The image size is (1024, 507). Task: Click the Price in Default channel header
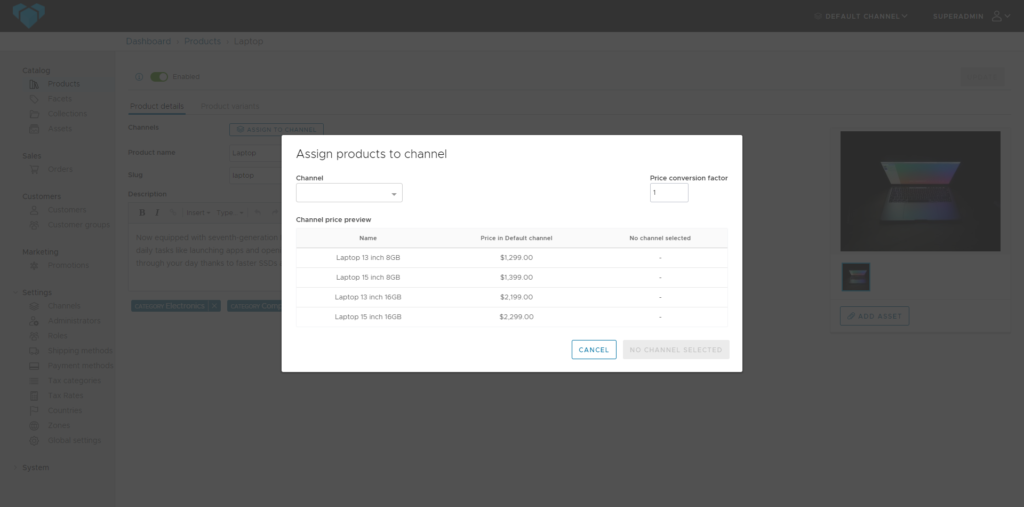click(x=517, y=238)
